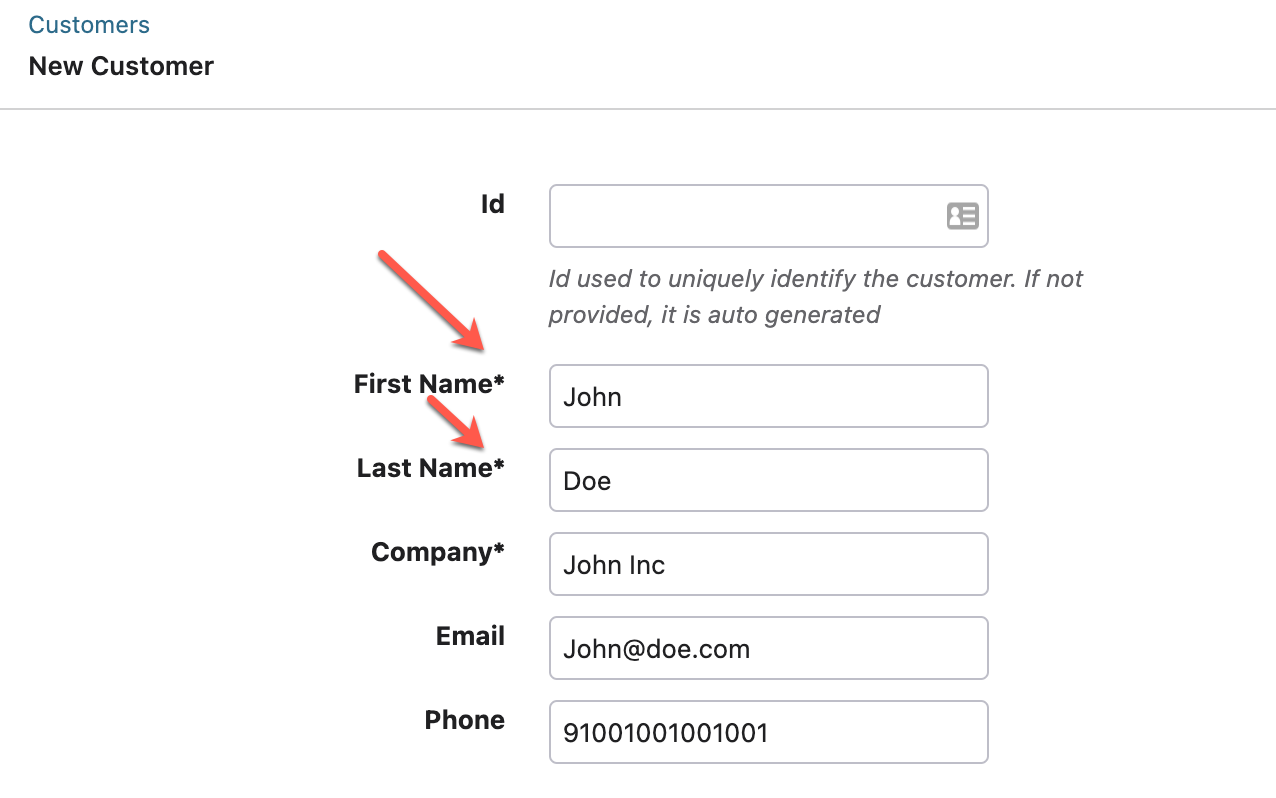Open the Customers breadcrumb link
Viewport: 1276px width, 798px height.
pyautogui.click(x=89, y=25)
